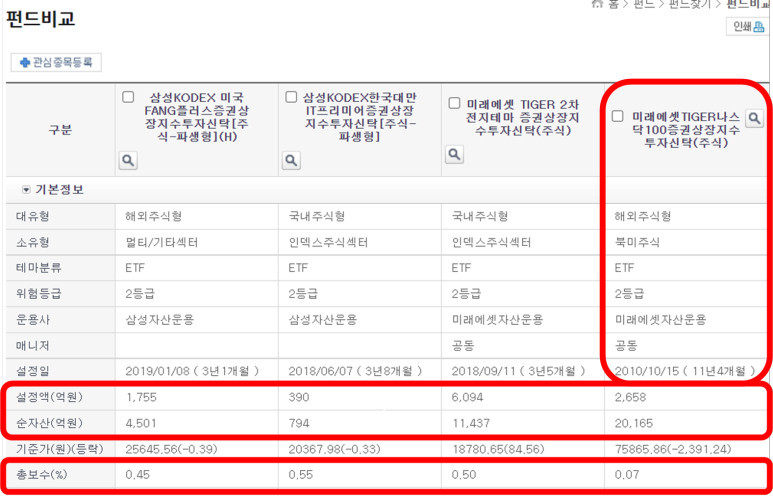The image size is (773, 498).
Task: Click the 기준가 75865.86(-2,391.24) cell
Action: click(x=673, y=449)
